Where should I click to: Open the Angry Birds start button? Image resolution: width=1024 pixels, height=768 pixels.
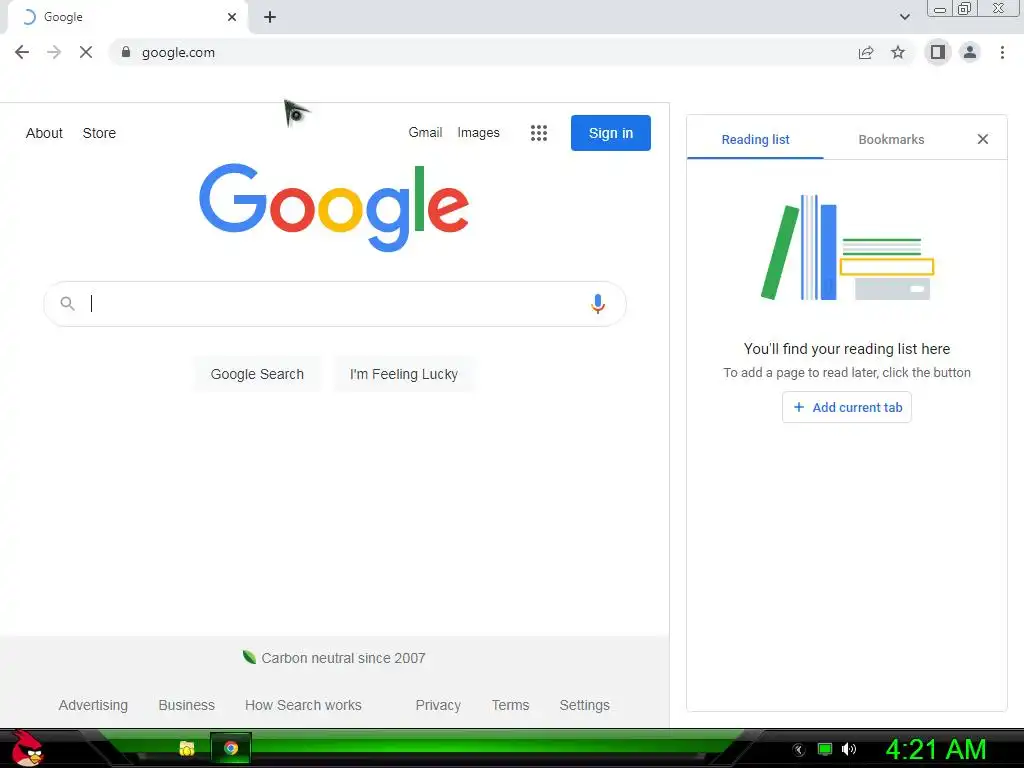26,748
